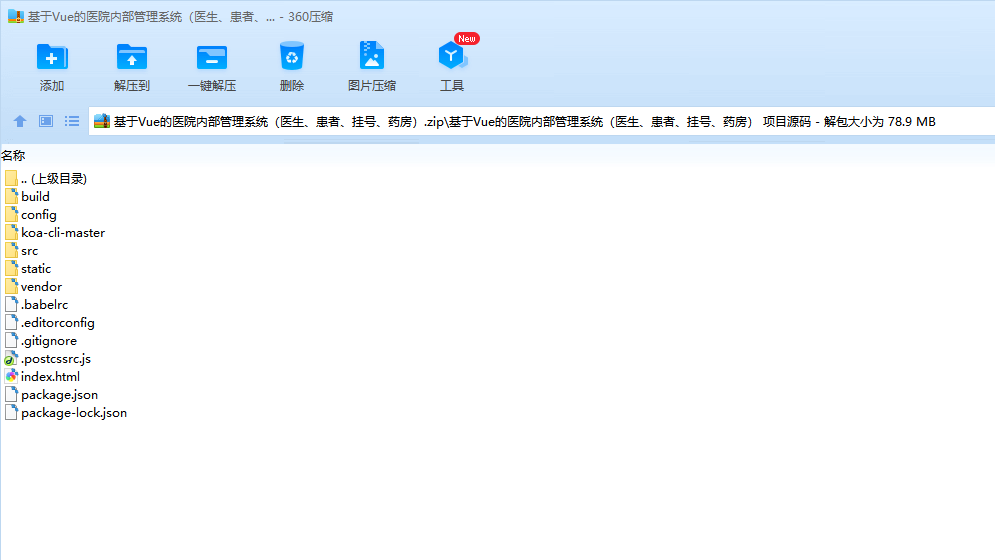This screenshot has width=995, height=560.
Task: Select the .. (上级目录) parent folder entry
Action: (x=53, y=178)
